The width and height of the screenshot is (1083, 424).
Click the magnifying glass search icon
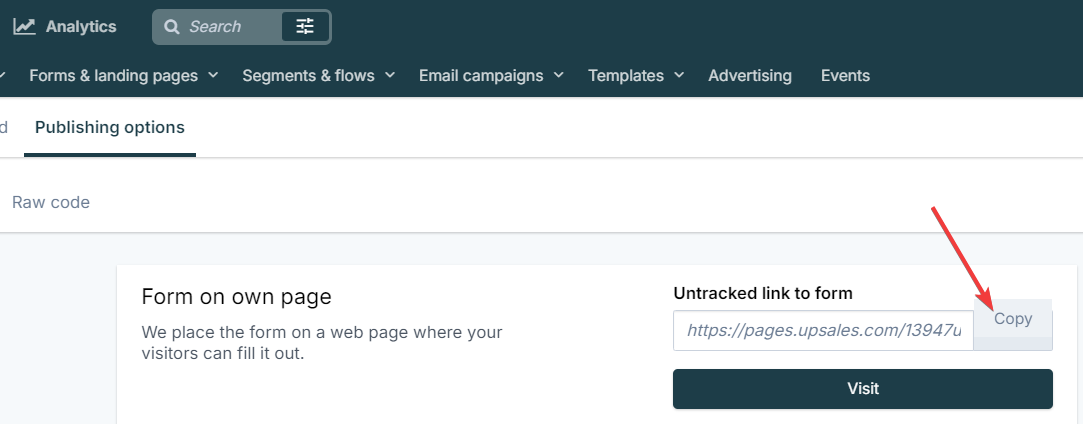[171, 27]
